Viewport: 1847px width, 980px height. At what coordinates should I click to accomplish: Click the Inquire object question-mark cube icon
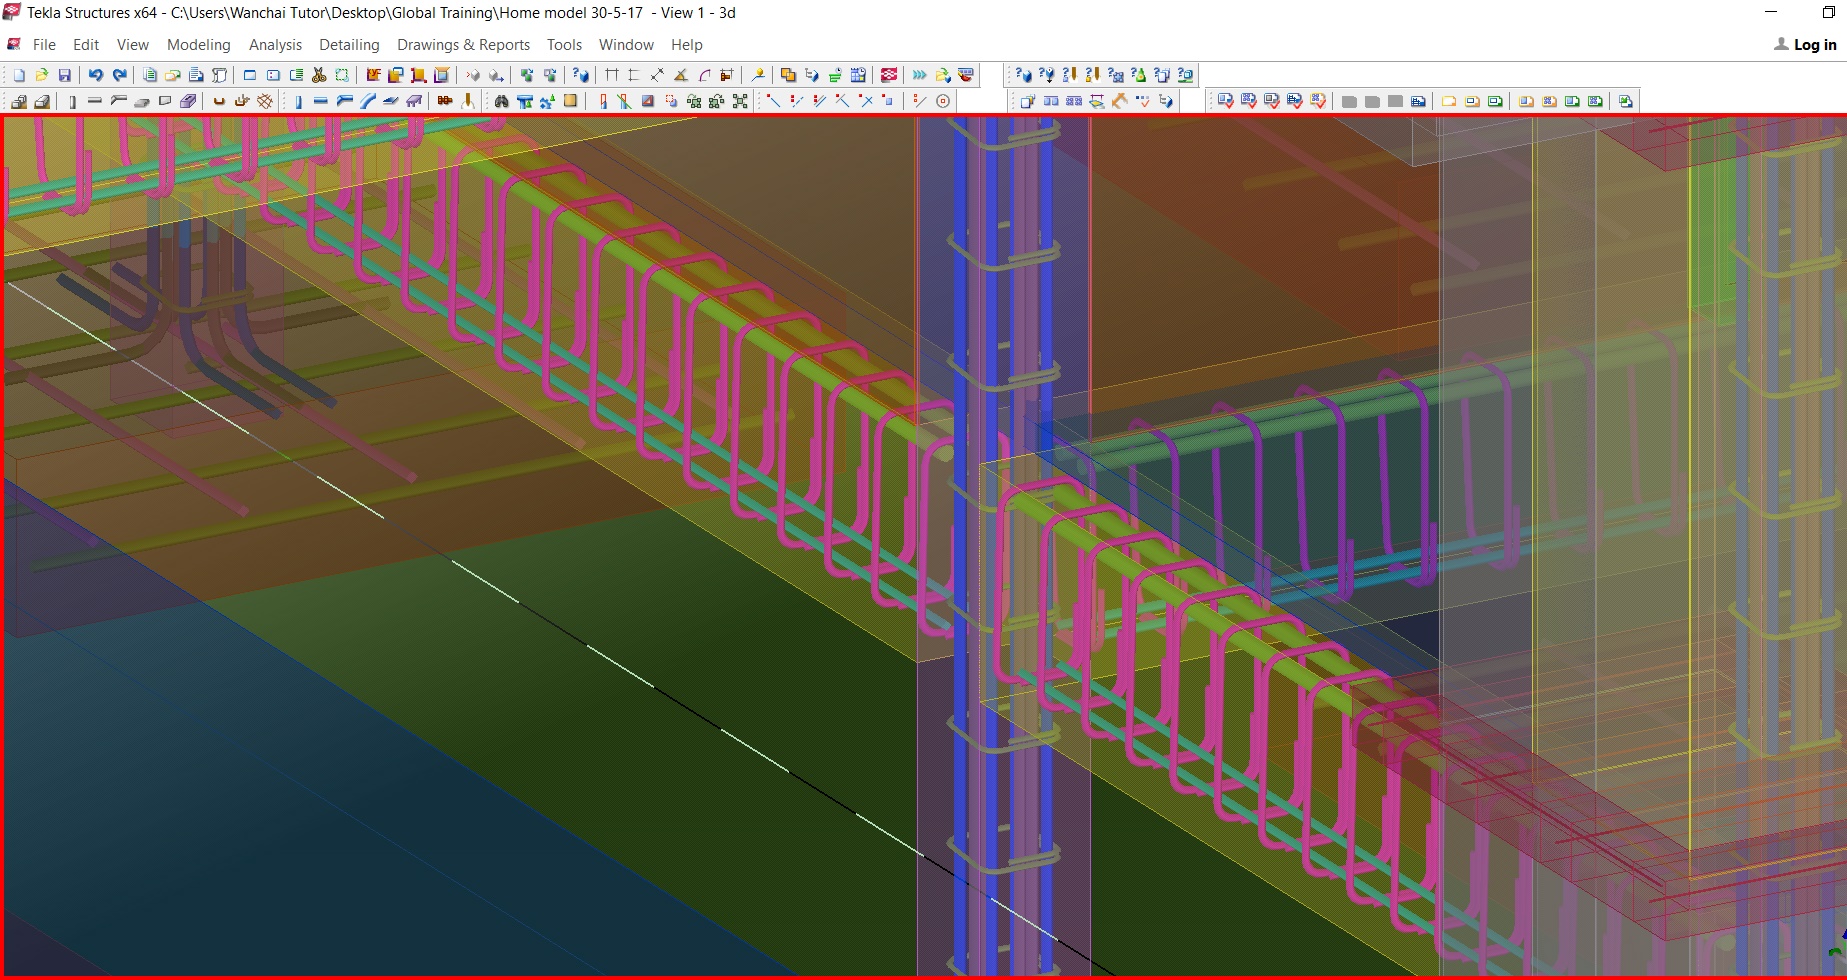(580, 75)
